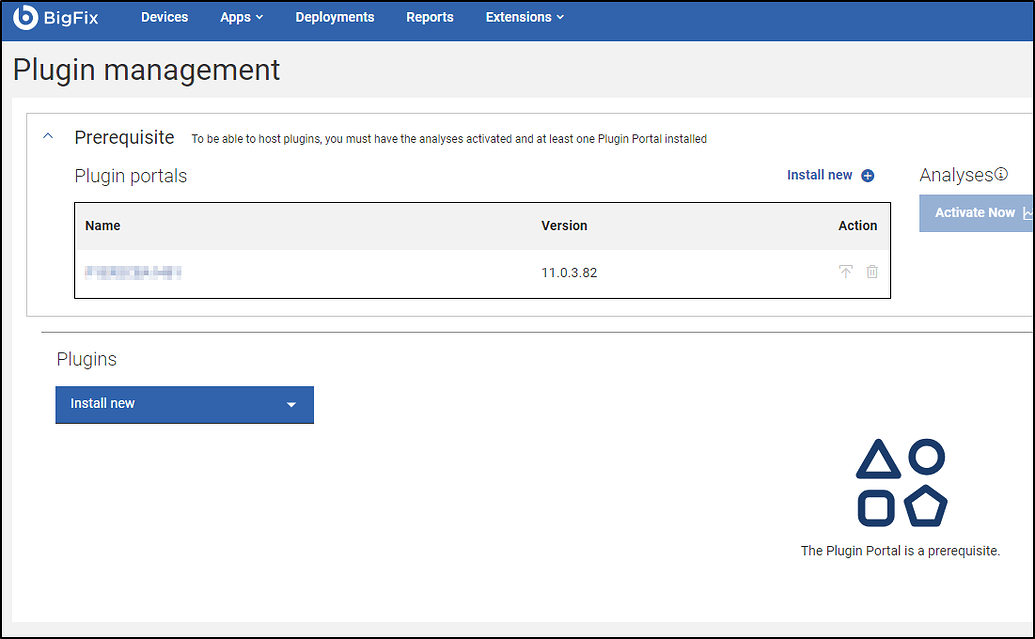Open the Install new plugins dropdown arrow
The width and height of the screenshot is (1035, 639).
292,404
